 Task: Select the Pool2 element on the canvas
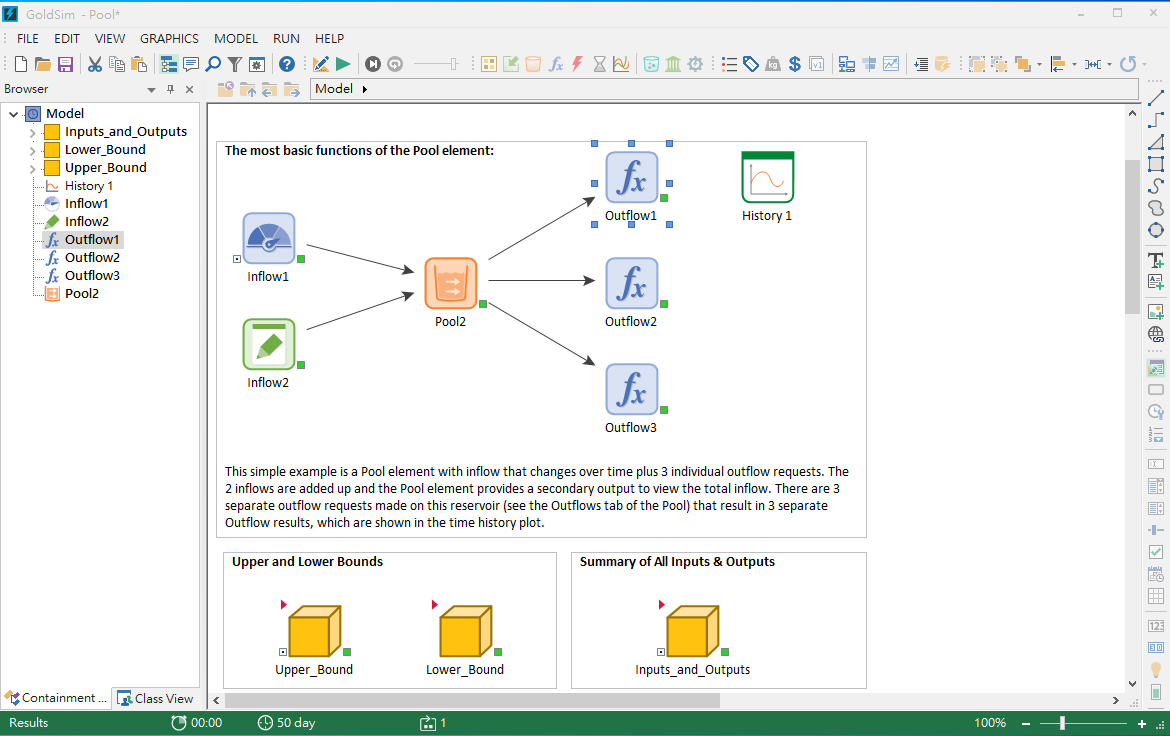tap(450, 284)
